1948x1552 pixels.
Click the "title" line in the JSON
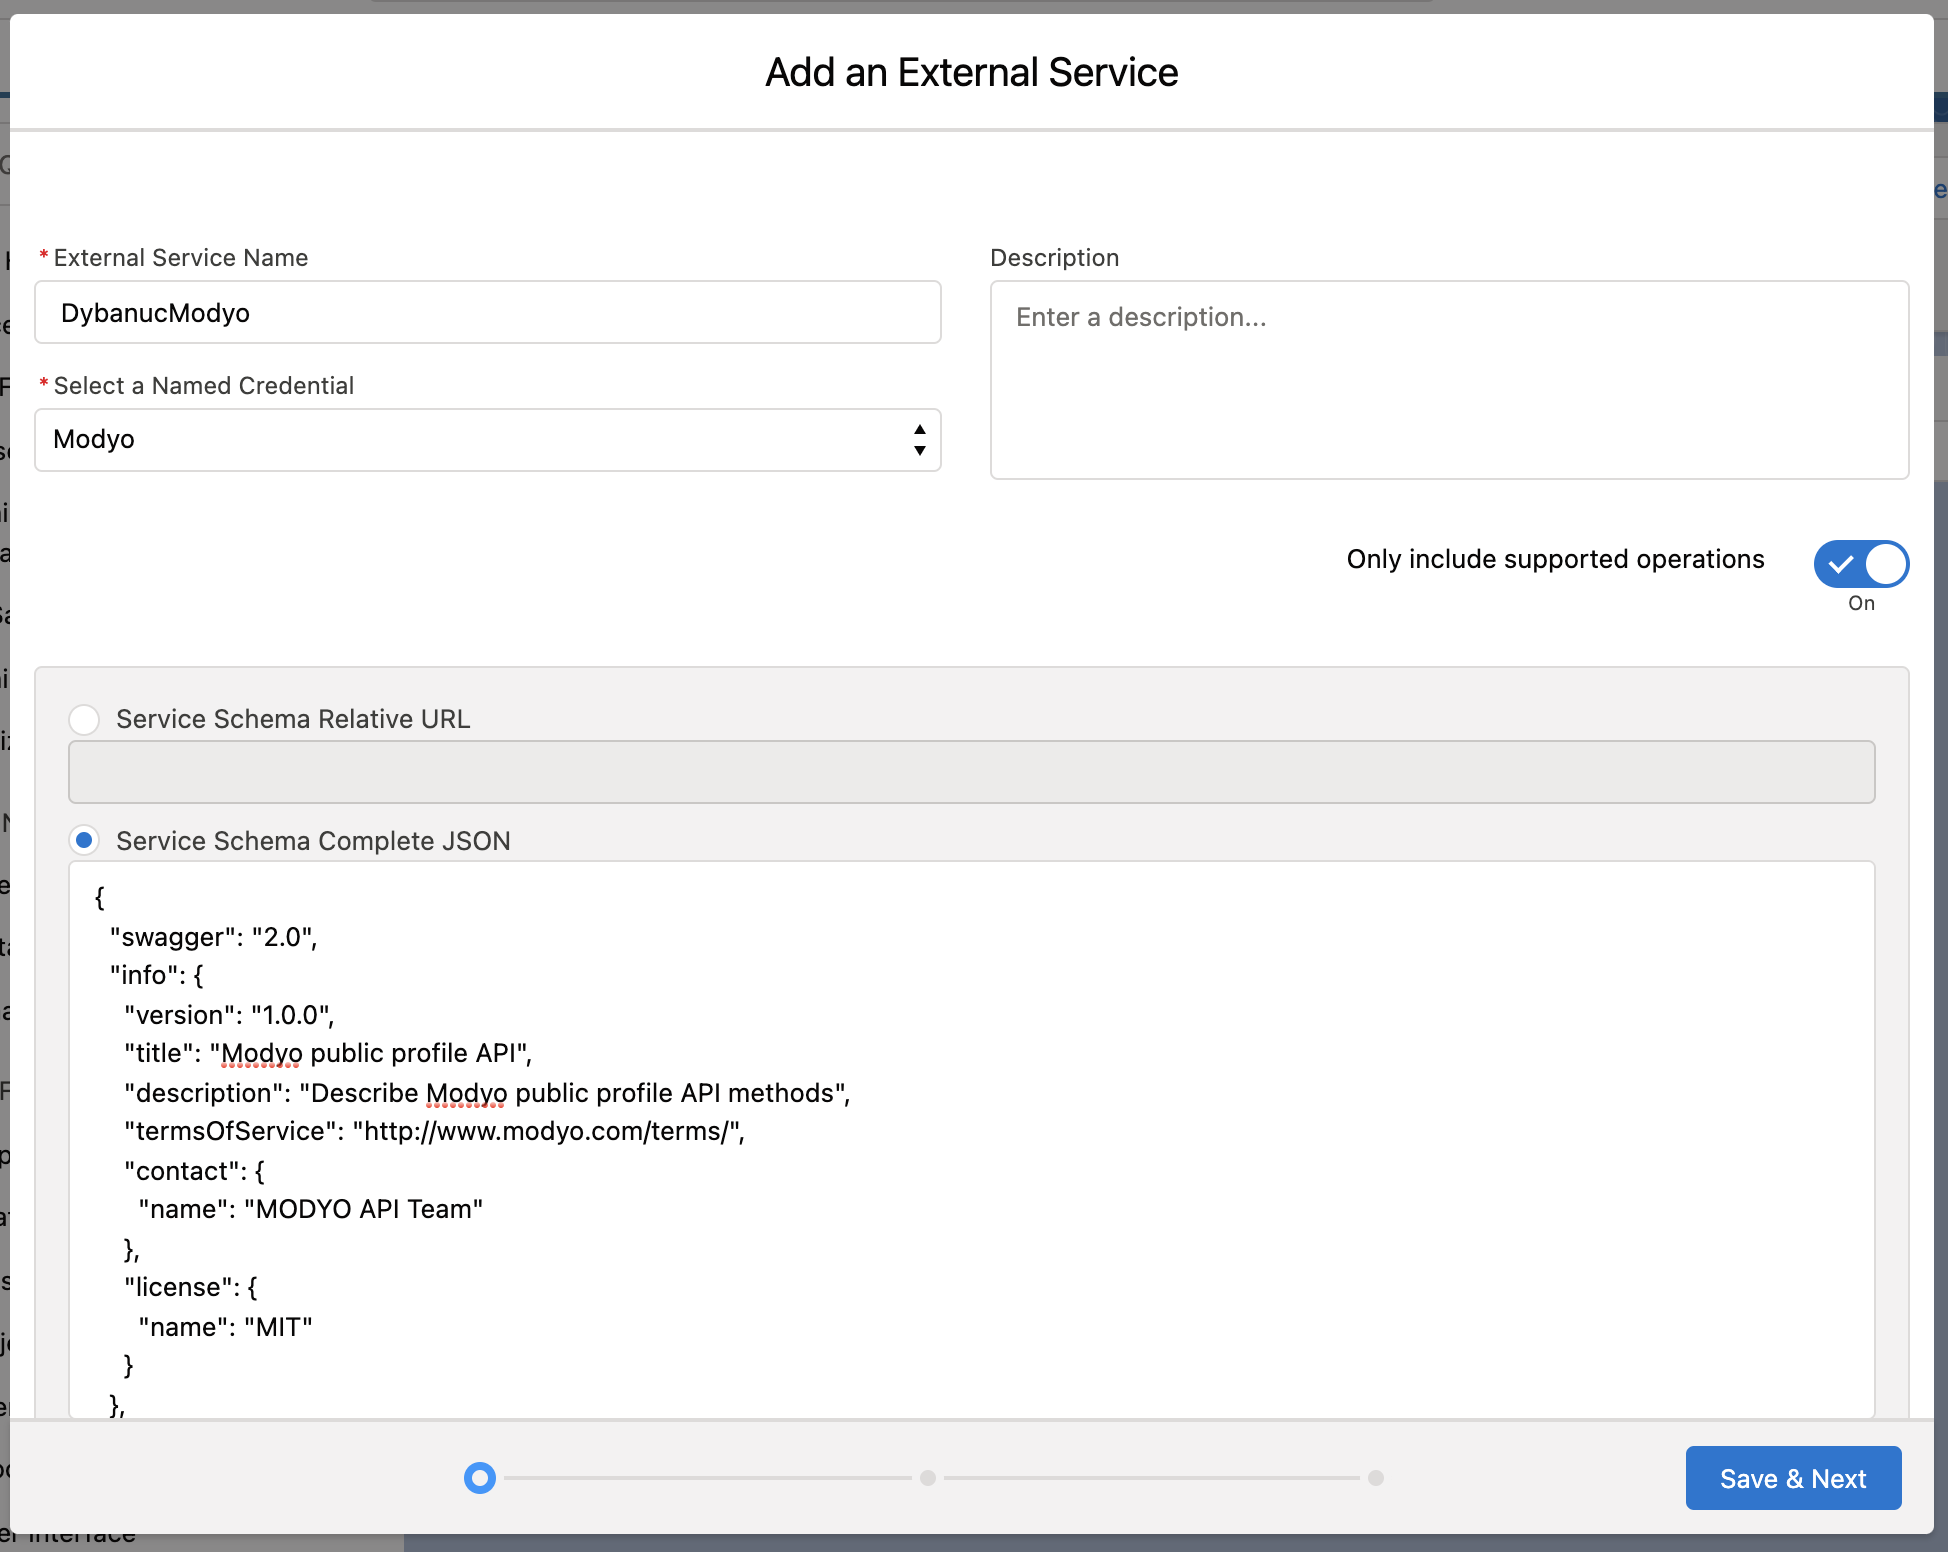tap(328, 1053)
